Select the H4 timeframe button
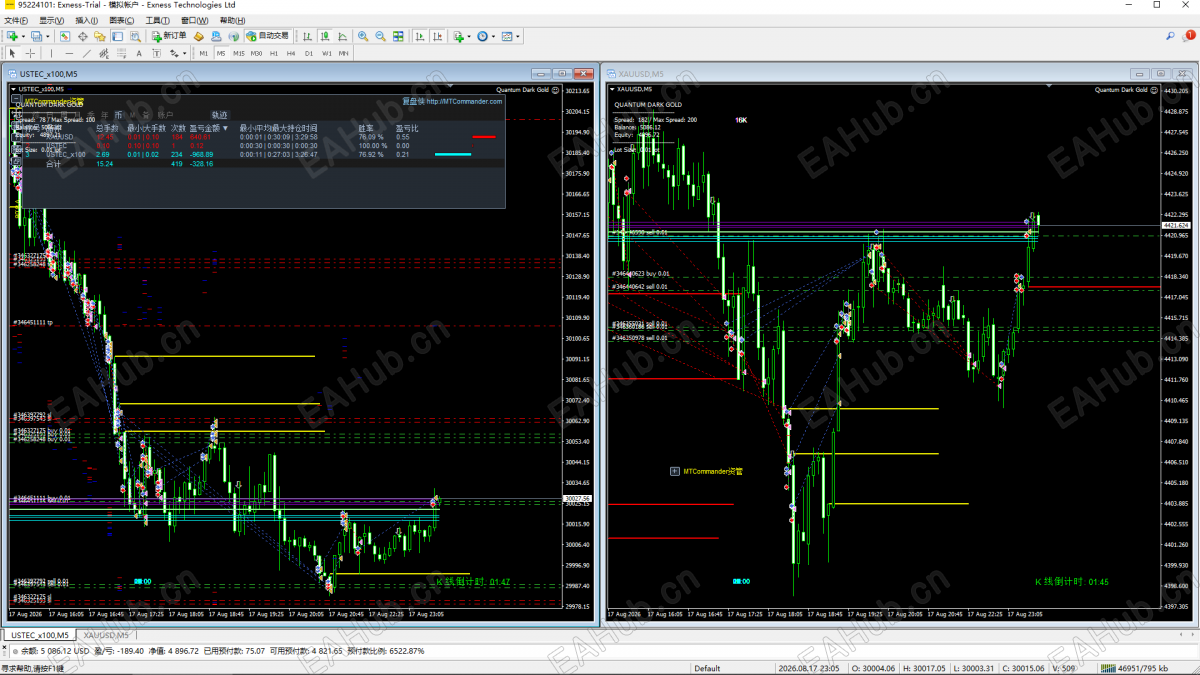Screen dimensions: 1200x675 pos(291,53)
